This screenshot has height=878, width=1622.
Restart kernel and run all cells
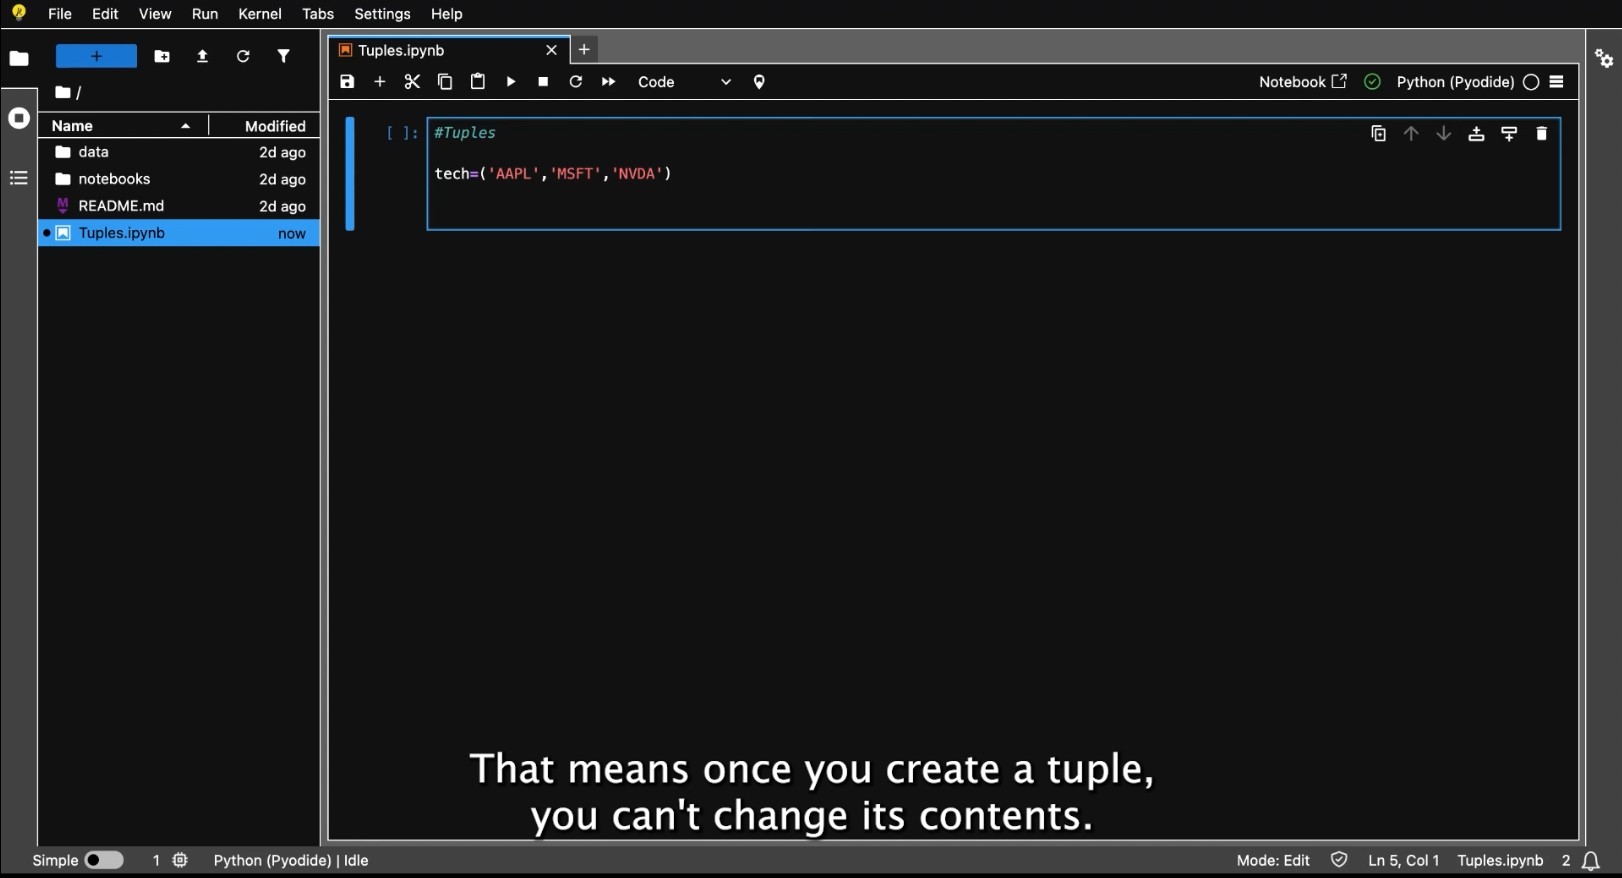click(x=608, y=82)
